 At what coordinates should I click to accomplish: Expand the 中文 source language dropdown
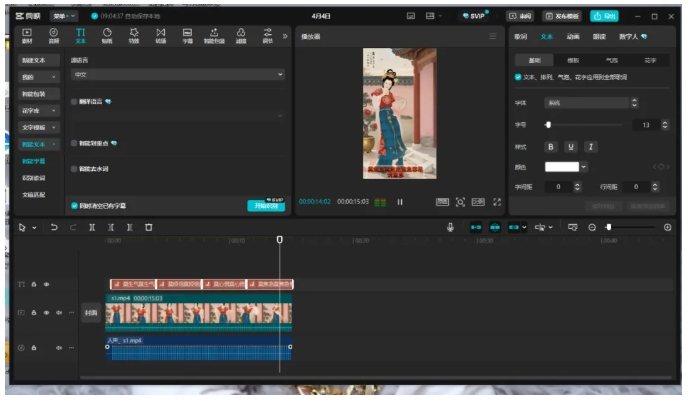click(x=178, y=75)
